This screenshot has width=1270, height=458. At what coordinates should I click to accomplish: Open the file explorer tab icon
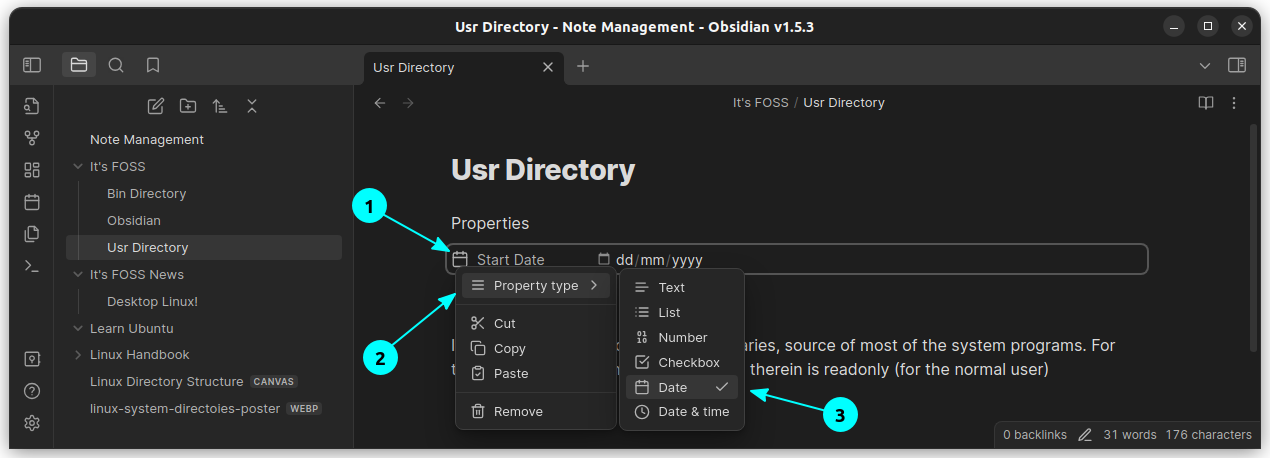[79, 65]
